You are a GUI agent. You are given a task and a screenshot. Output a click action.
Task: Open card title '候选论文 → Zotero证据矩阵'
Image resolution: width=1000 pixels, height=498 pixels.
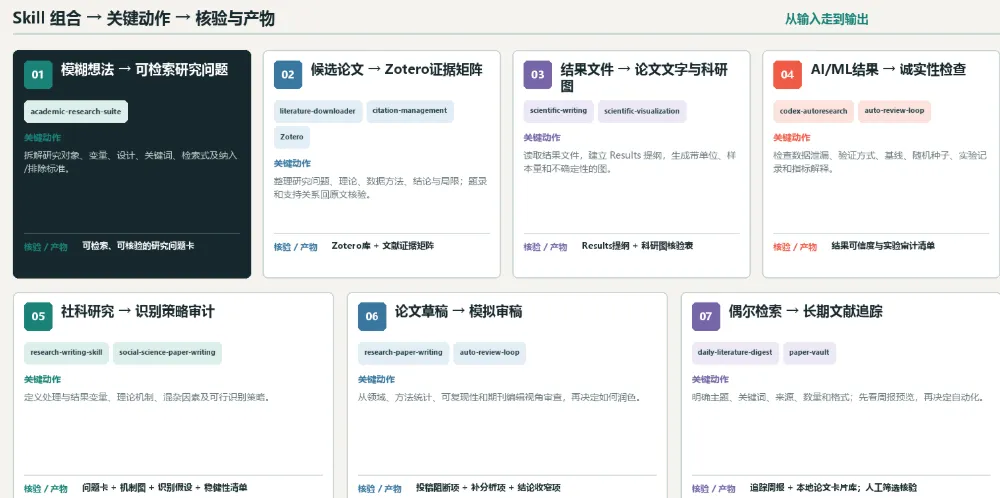click(397, 70)
